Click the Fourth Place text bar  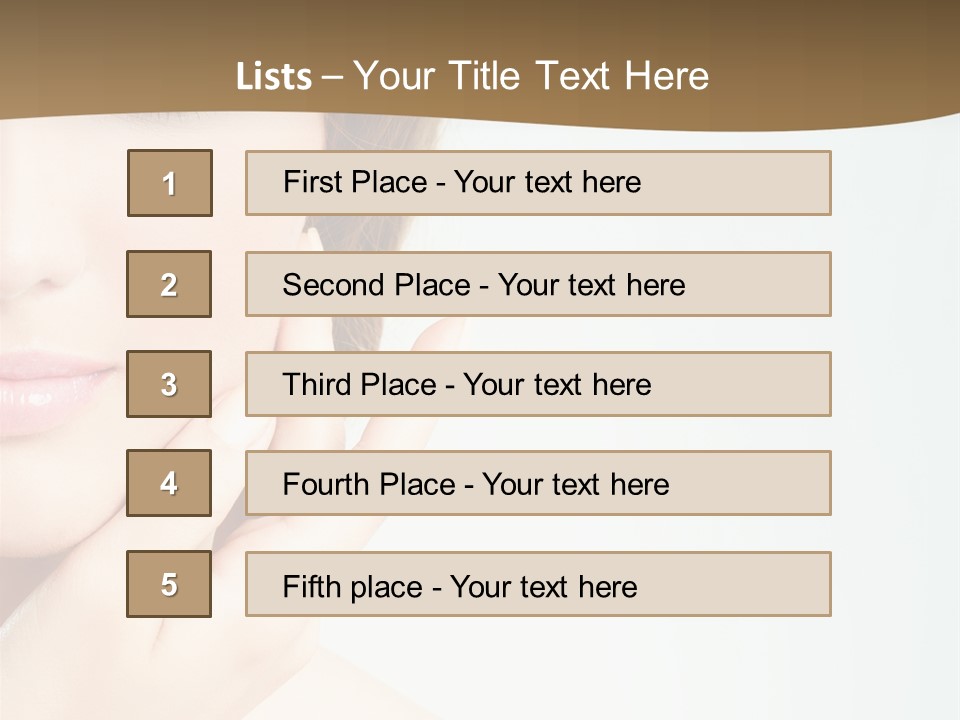point(538,483)
